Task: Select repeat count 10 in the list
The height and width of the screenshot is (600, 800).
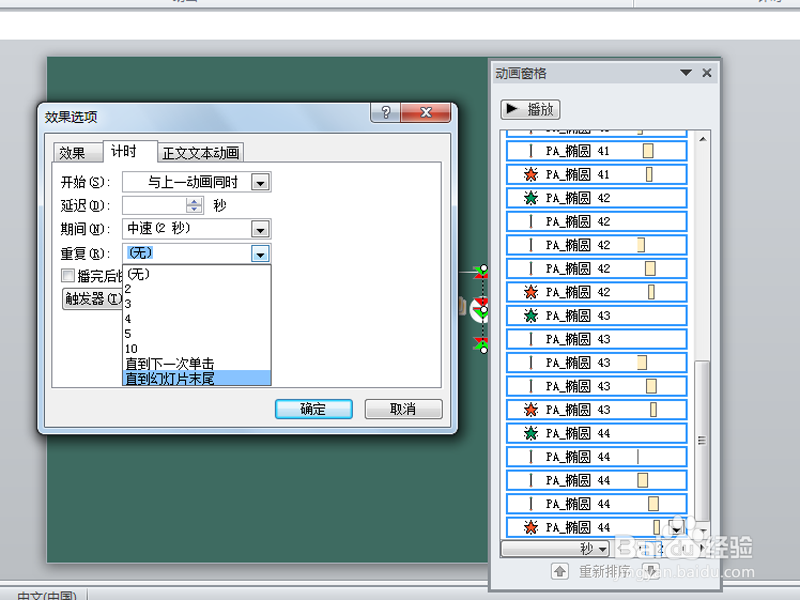Action: click(196, 348)
